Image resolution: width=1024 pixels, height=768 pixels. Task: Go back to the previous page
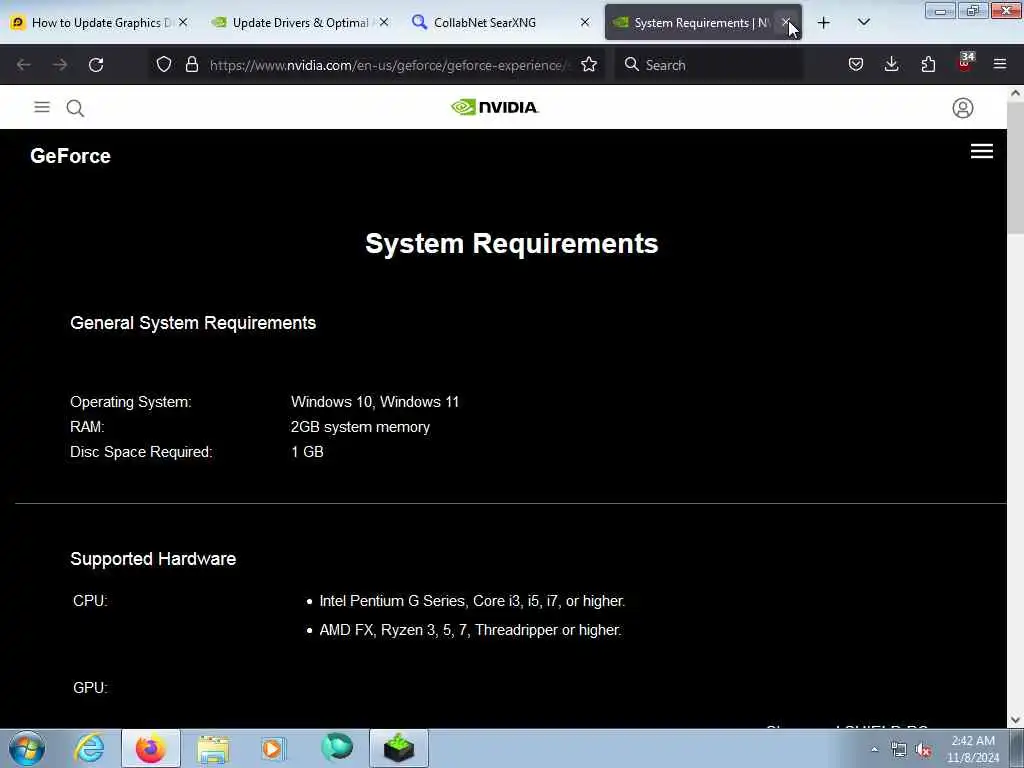24,65
